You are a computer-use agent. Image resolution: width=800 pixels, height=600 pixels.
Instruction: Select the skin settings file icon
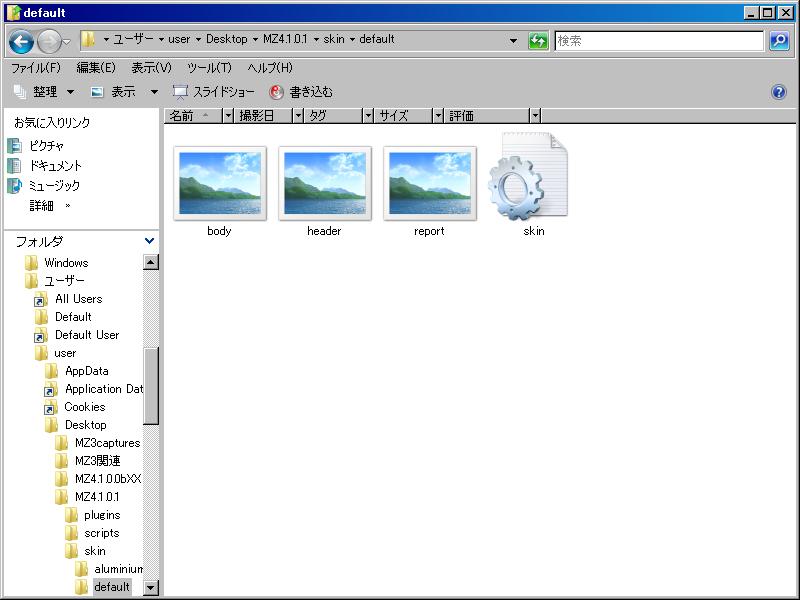[528, 178]
